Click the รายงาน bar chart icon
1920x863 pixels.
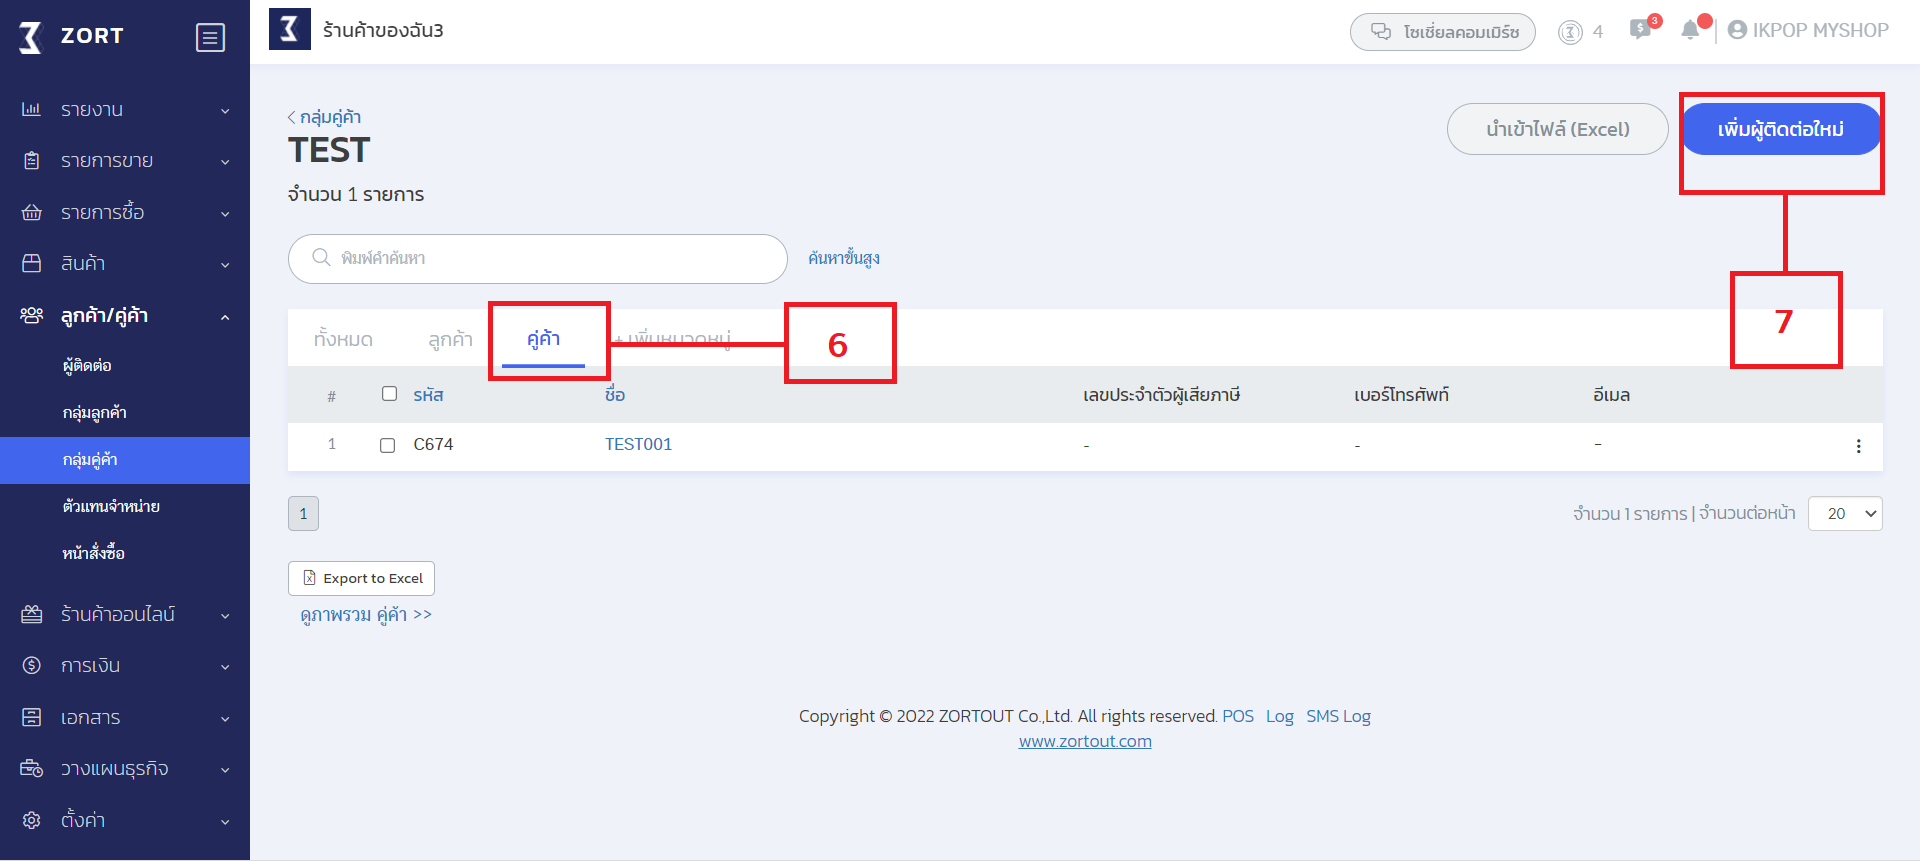click(32, 109)
